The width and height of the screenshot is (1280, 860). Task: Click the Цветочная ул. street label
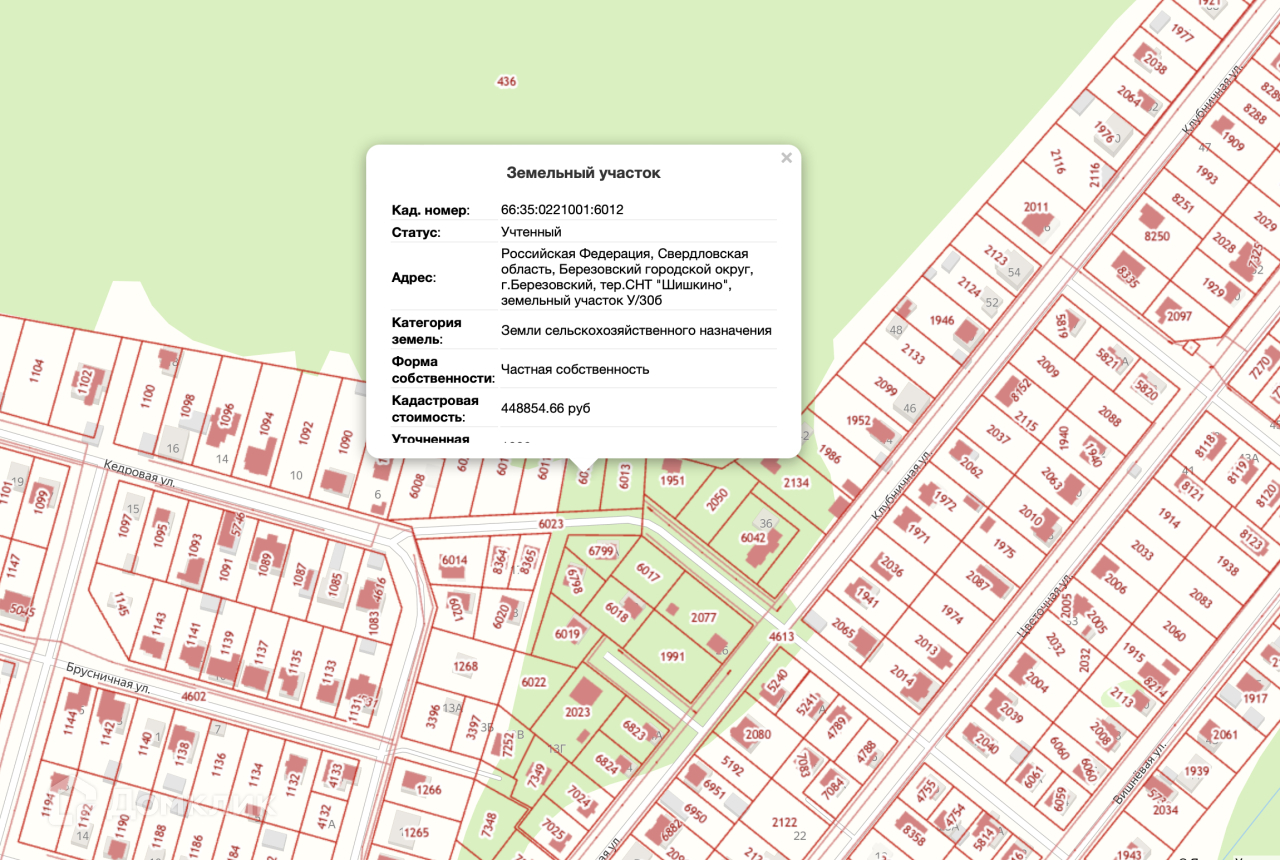tap(1045, 604)
